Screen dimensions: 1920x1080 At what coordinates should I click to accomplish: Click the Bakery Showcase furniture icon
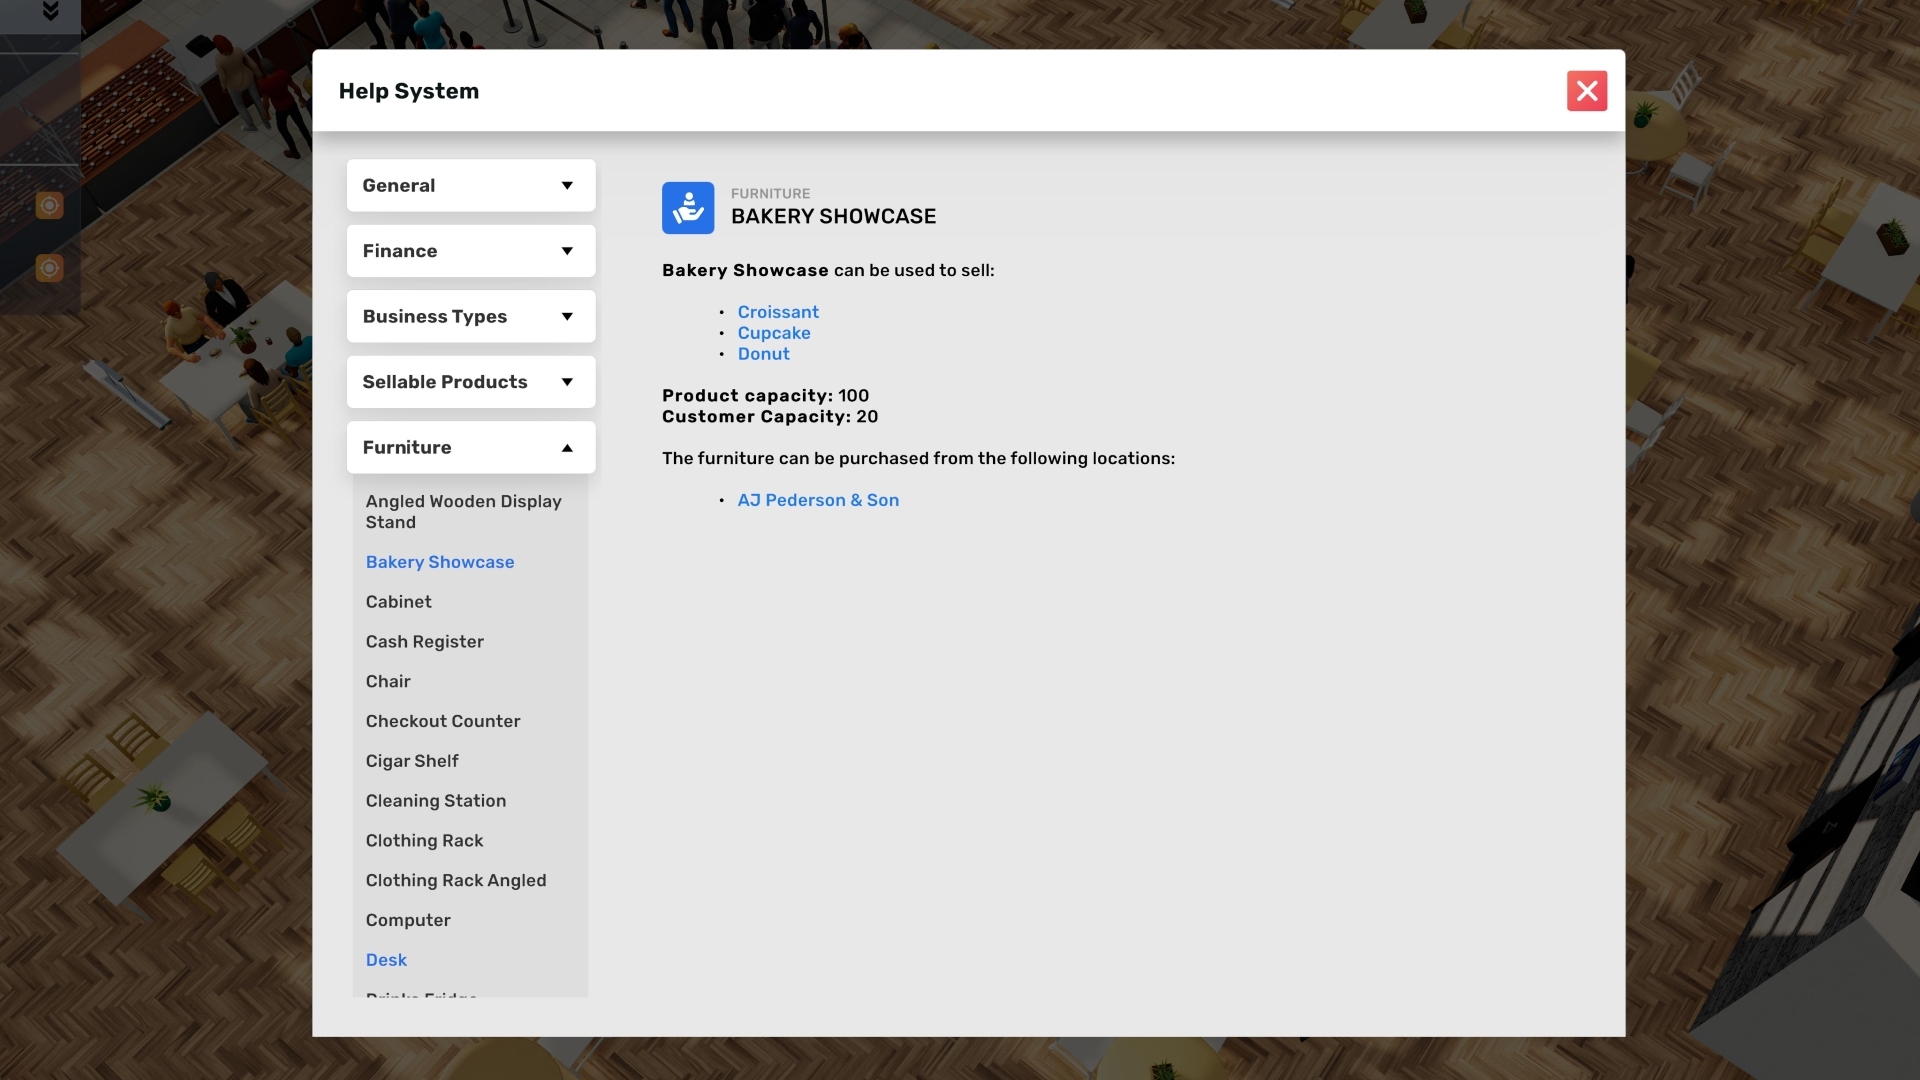pyautogui.click(x=688, y=208)
